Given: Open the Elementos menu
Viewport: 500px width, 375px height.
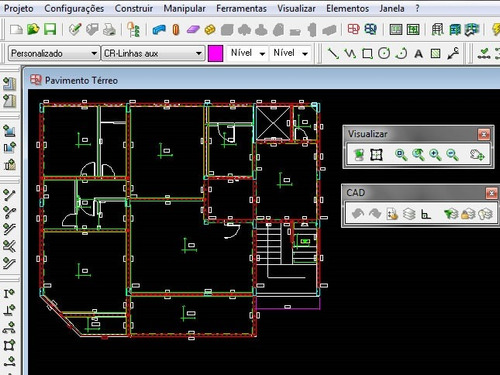Looking at the screenshot, I should [347, 8].
